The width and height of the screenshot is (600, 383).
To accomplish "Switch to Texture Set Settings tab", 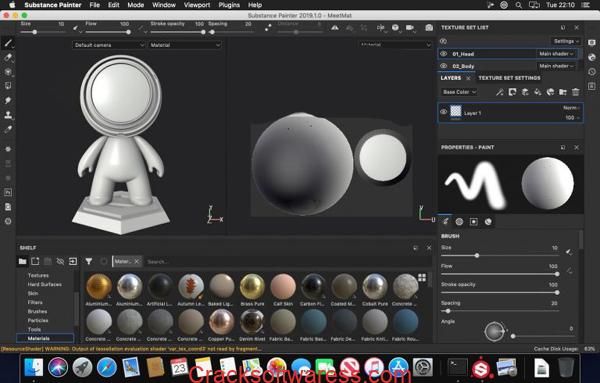I will click(x=509, y=78).
